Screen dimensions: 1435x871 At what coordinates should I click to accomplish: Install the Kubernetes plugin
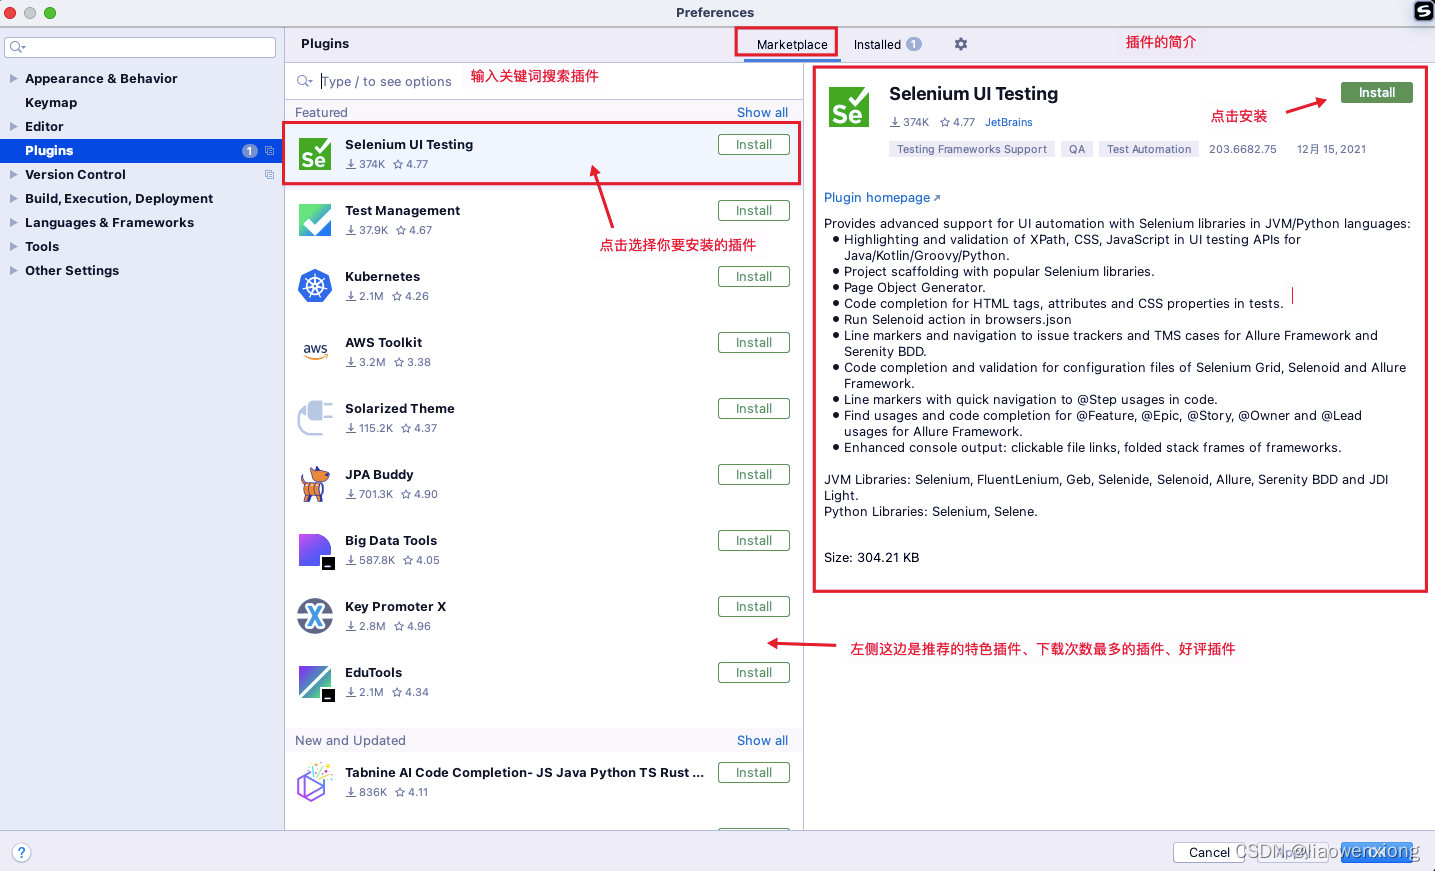click(x=754, y=277)
